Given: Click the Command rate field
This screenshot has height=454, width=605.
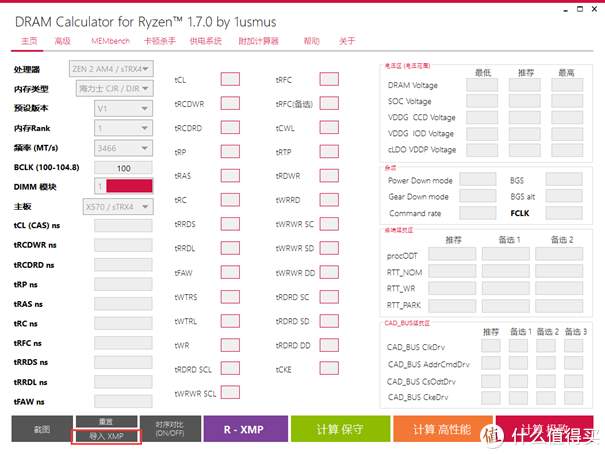Looking at the screenshot, I should pyautogui.click(x=478, y=213).
